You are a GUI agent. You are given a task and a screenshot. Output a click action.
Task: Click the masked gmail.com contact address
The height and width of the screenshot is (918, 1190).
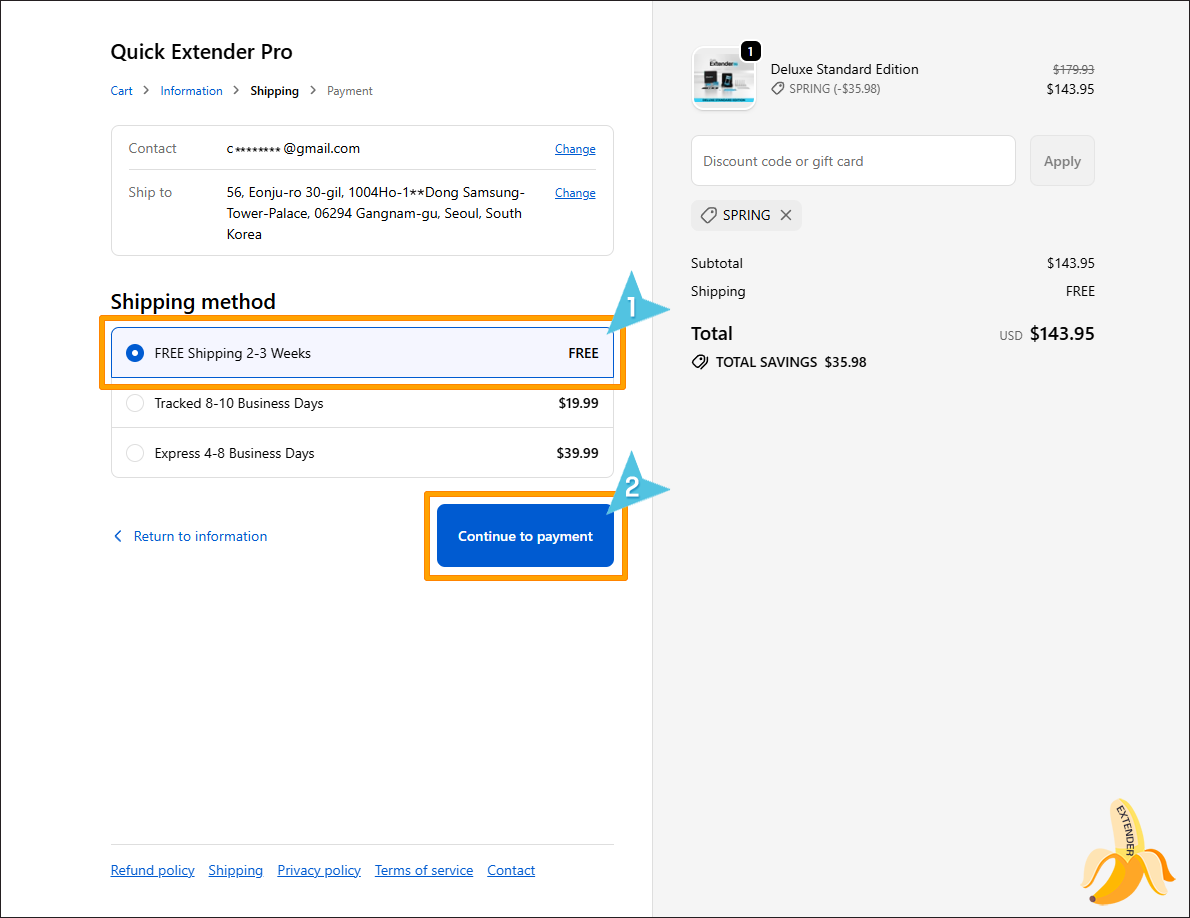[x=293, y=149]
